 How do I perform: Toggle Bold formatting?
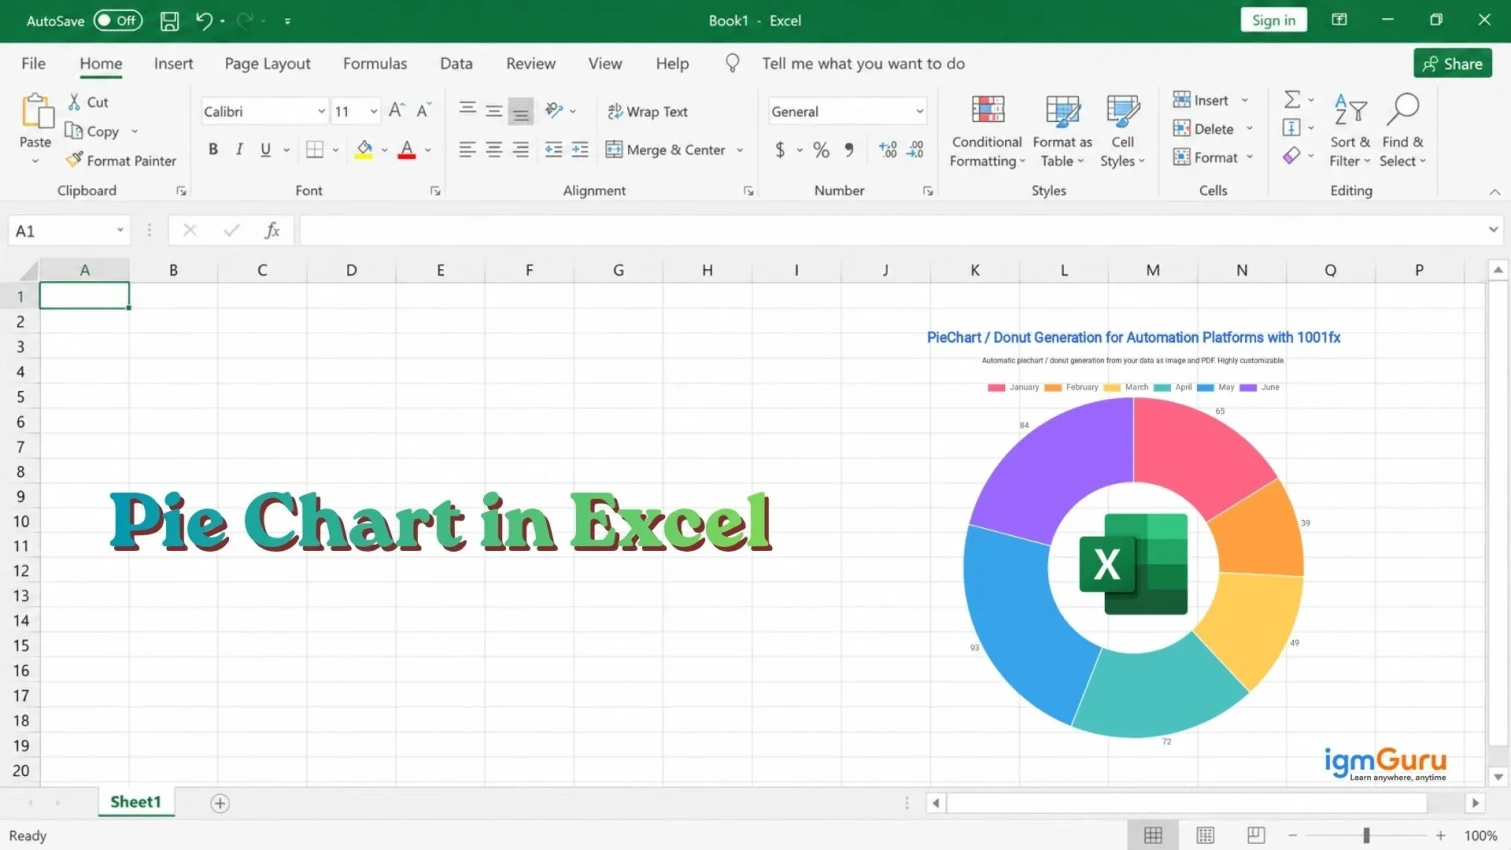click(x=213, y=150)
